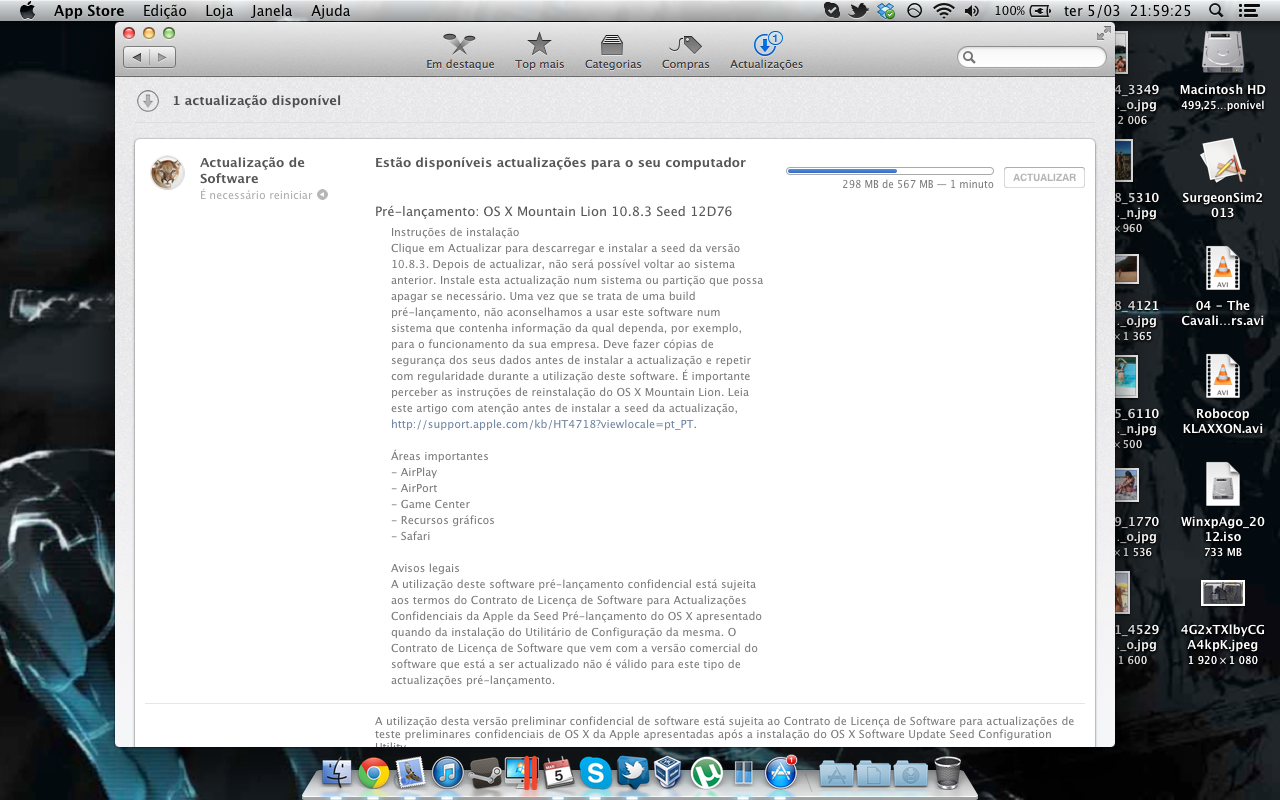Click 'Pré-lançamento: OS X Mountain Lion 10.8.3 Seed 12D76' heading
The height and width of the screenshot is (800, 1280).
pyautogui.click(x=553, y=212)
